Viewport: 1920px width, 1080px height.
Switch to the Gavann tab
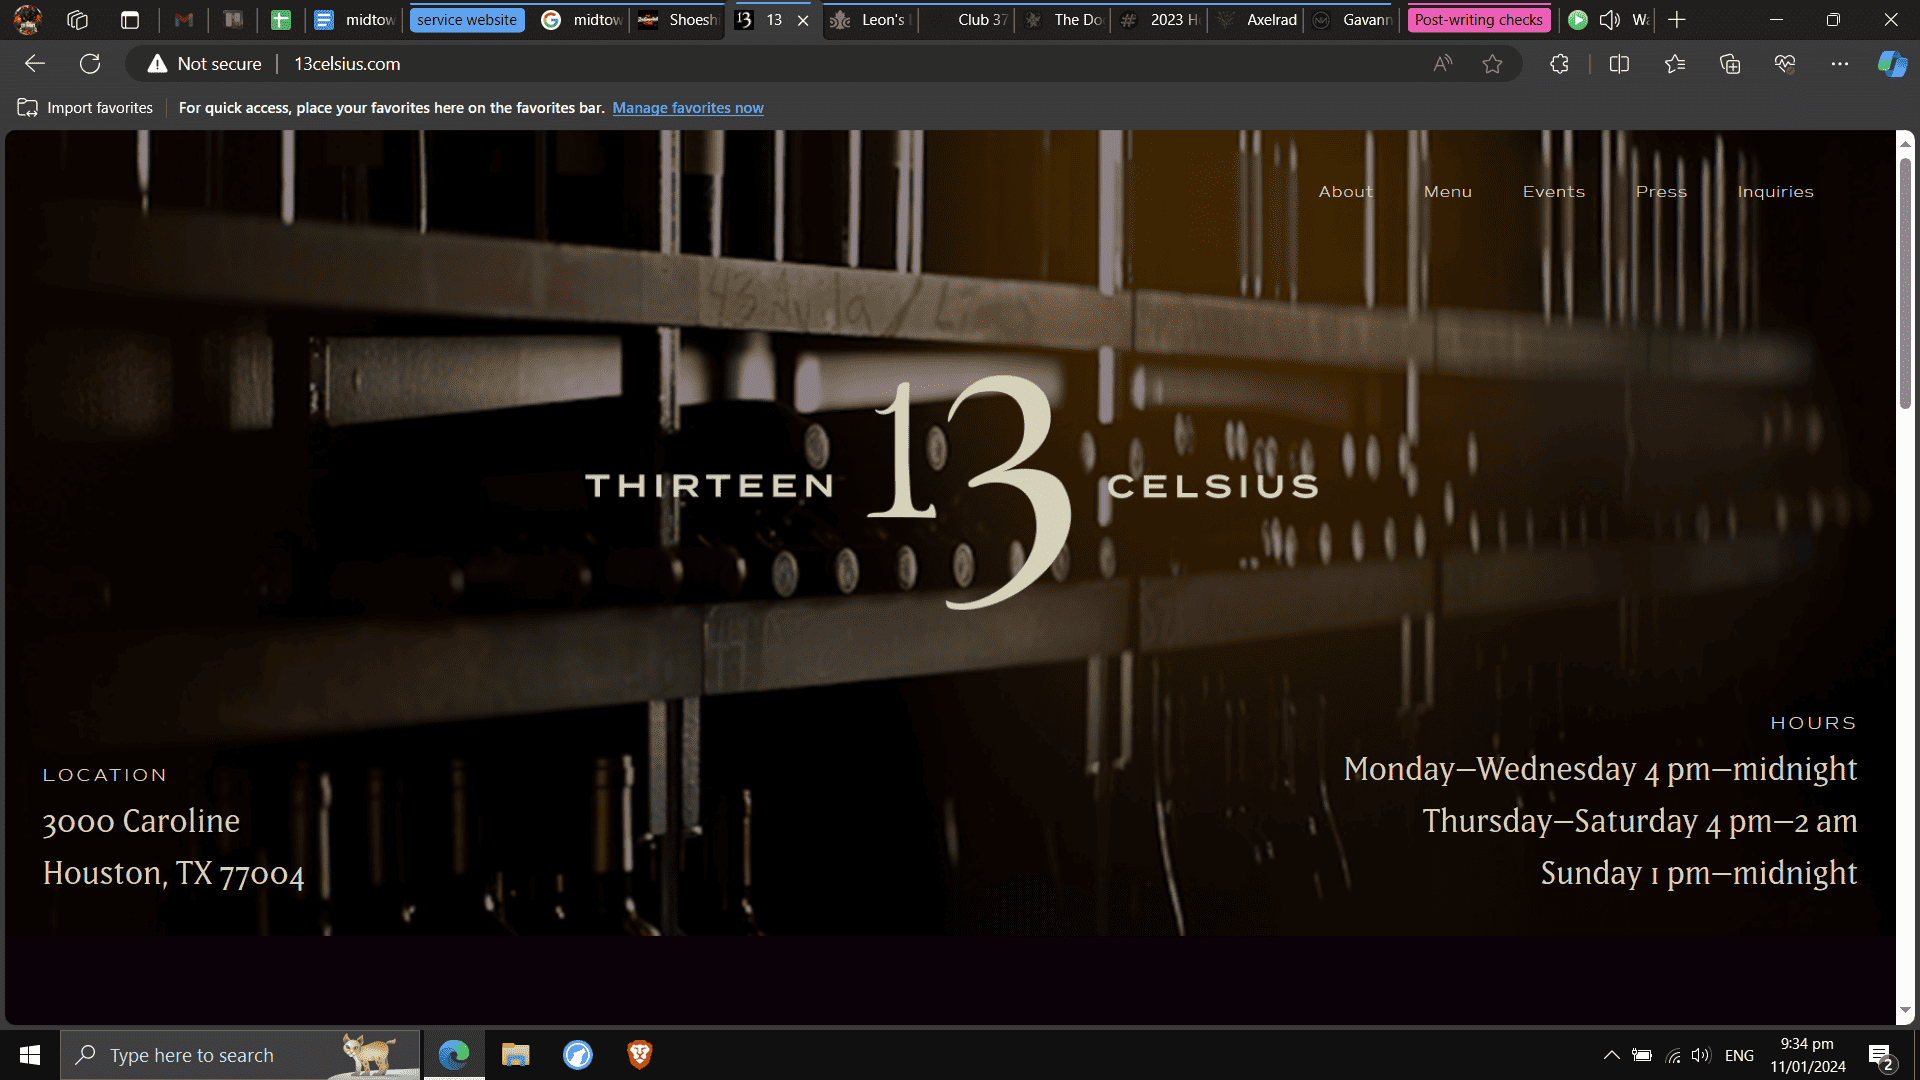tap(1354, 19)
